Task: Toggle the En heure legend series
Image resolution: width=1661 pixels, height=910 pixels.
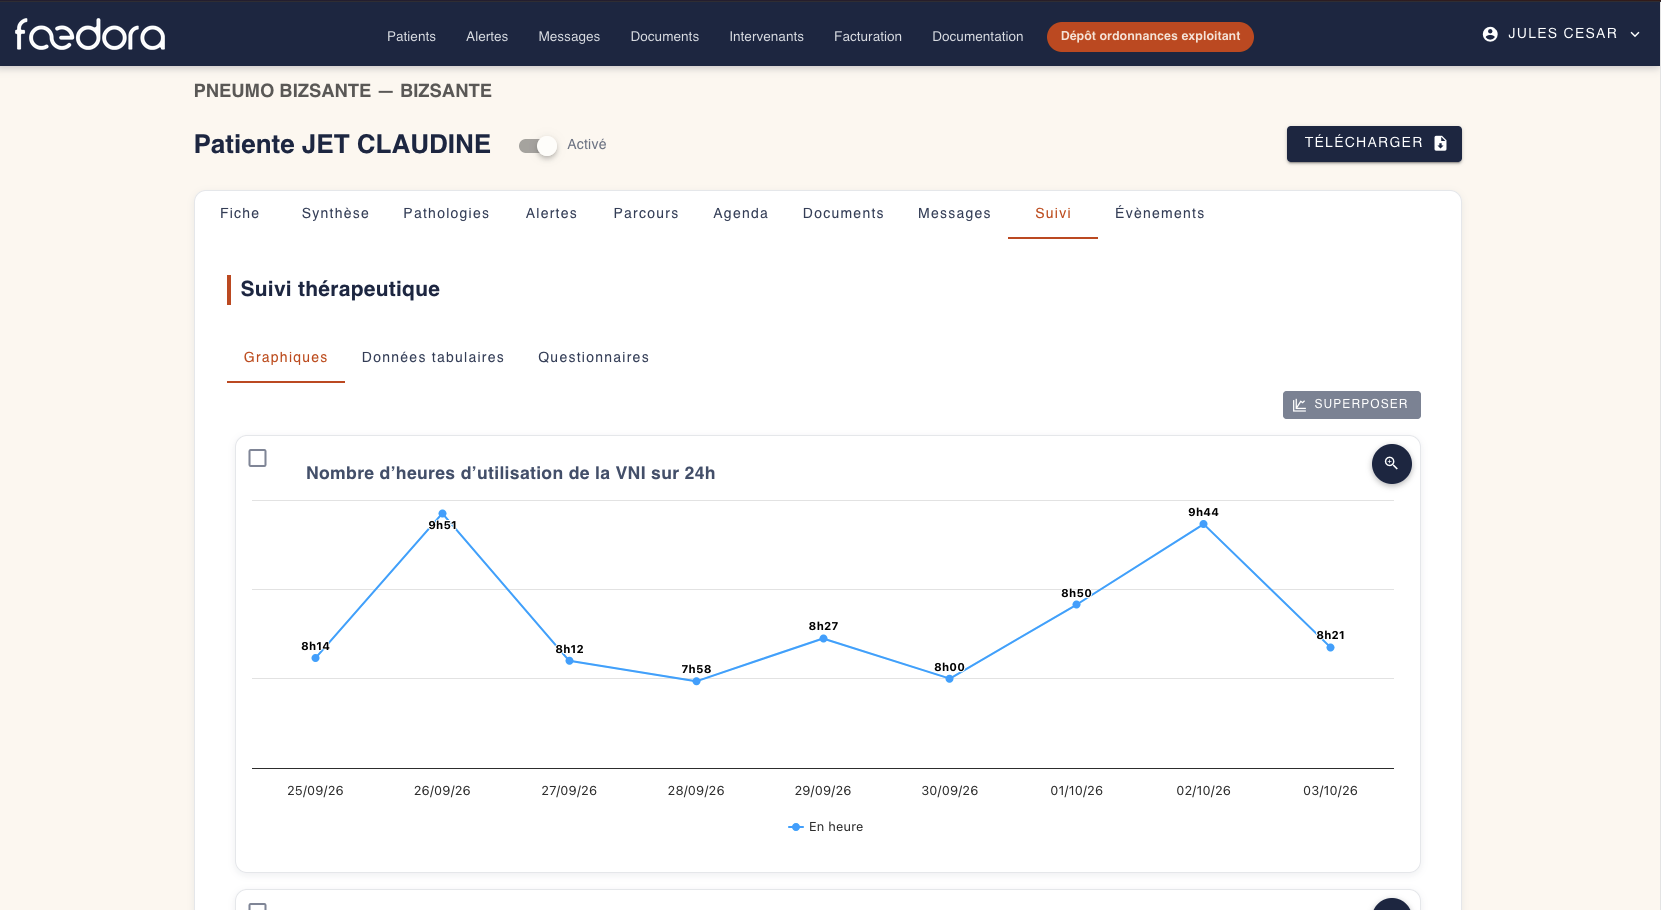Action: click(826, 827)
